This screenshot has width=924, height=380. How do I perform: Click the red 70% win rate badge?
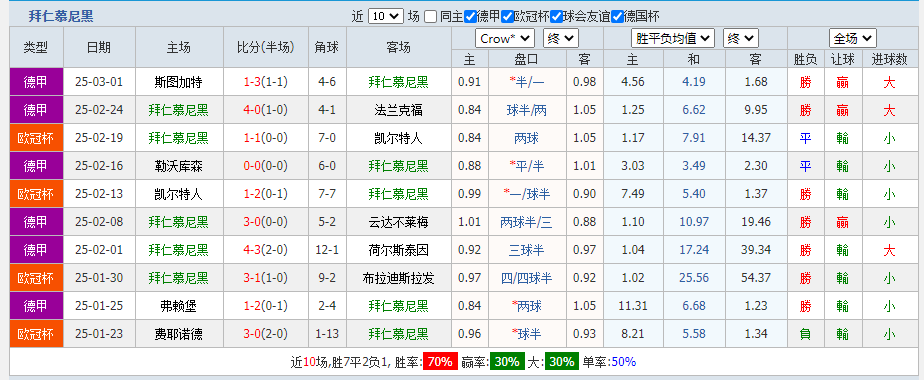pos(441,362)
